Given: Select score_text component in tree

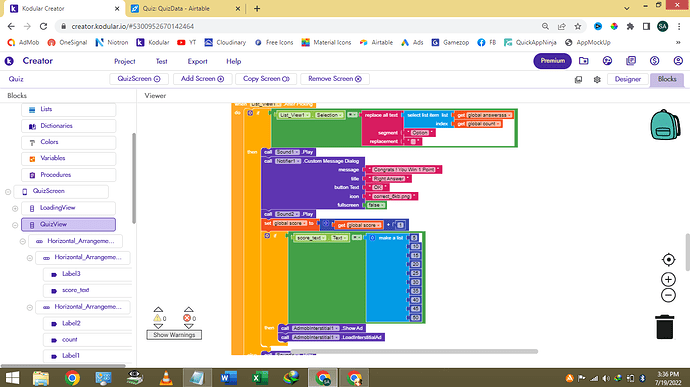Looking at the screenshot, I should coord(87,291).
